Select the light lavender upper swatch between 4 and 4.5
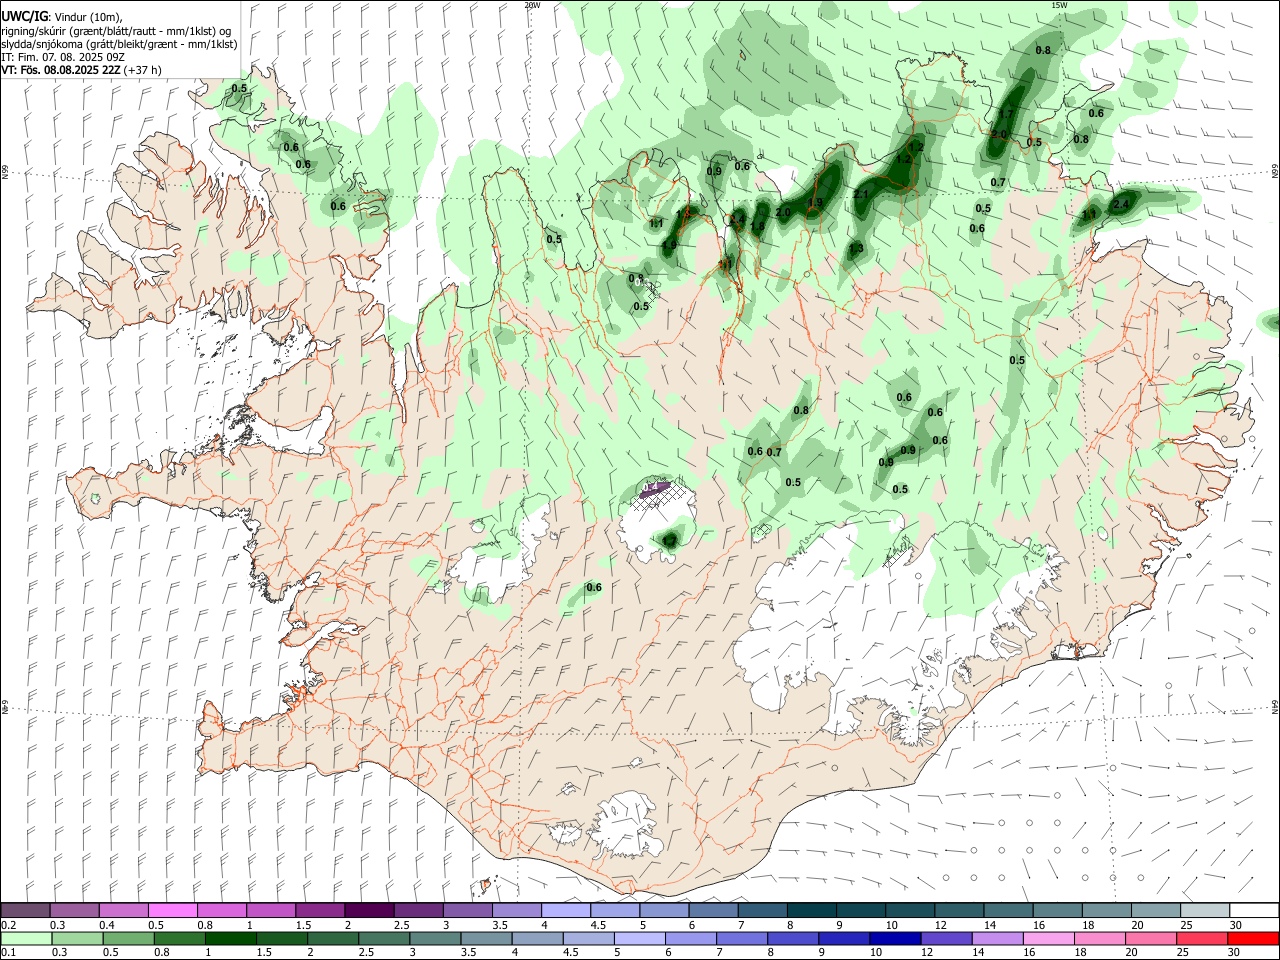Viewport: 1280px width, 960px height. [567, 910]
